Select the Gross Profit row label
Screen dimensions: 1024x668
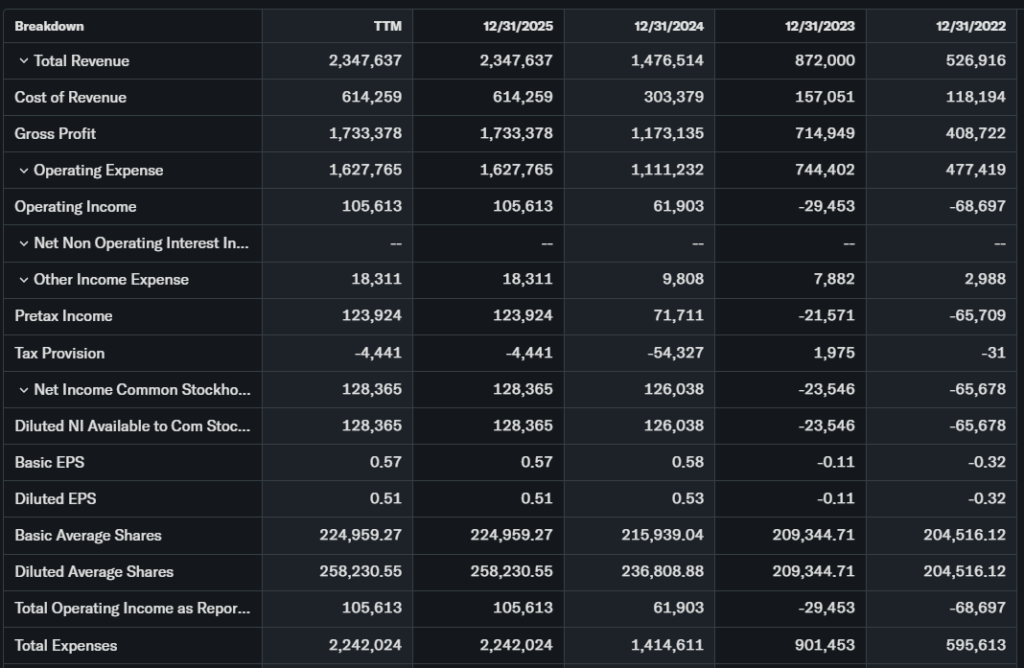coord(55,133)
